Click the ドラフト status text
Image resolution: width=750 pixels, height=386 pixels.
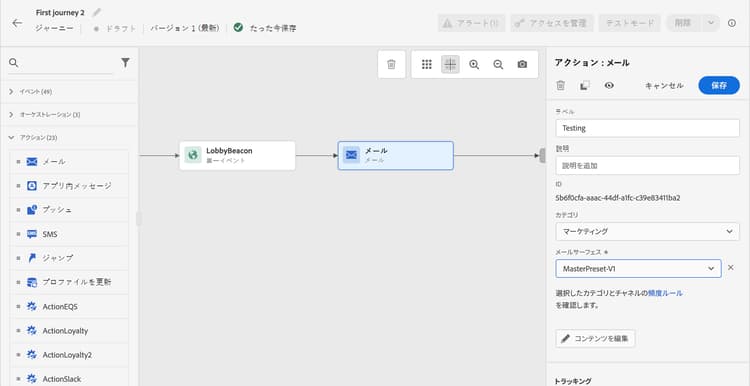[x=121, y=29]
